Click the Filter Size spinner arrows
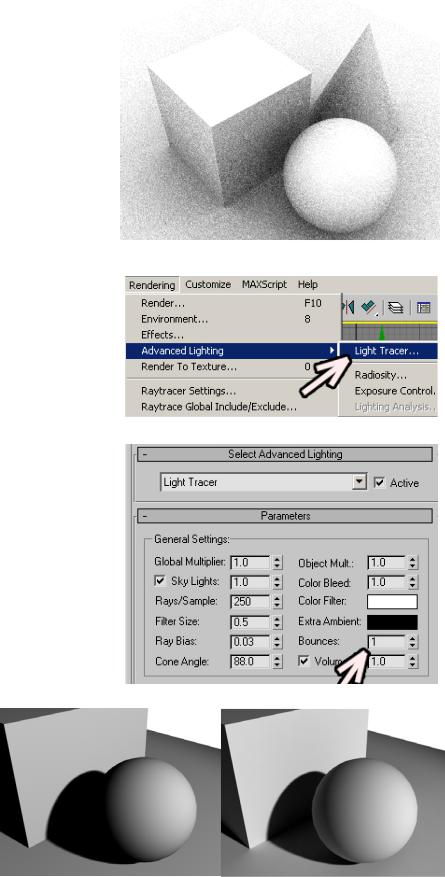 (277, 621)
